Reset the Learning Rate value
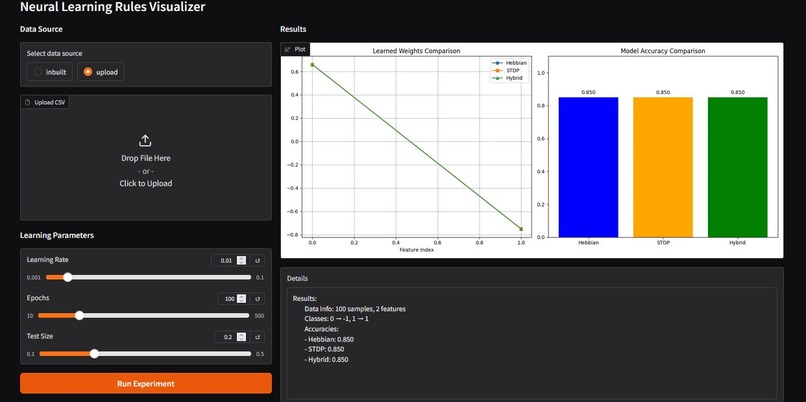Viewport: 806px width, 402px height. pos(258,261)
